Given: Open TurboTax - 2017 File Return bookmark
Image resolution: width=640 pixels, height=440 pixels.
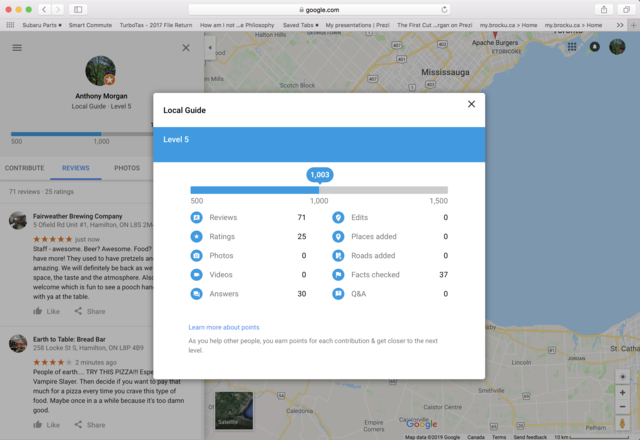Looking at the screenshot, I should (156, 25).
